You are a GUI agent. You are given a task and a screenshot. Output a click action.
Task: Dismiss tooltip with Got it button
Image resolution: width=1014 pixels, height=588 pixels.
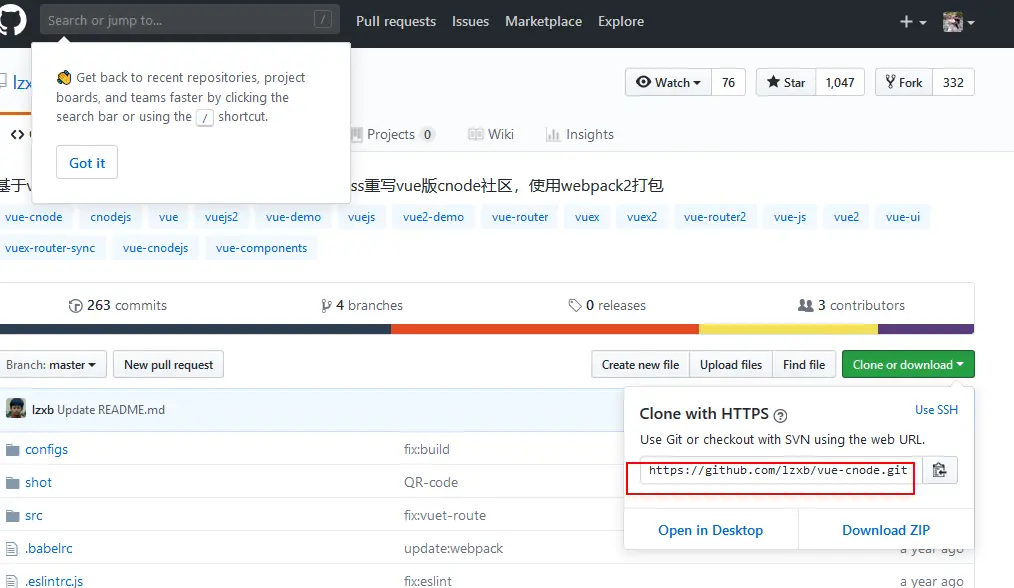[87, 162]
